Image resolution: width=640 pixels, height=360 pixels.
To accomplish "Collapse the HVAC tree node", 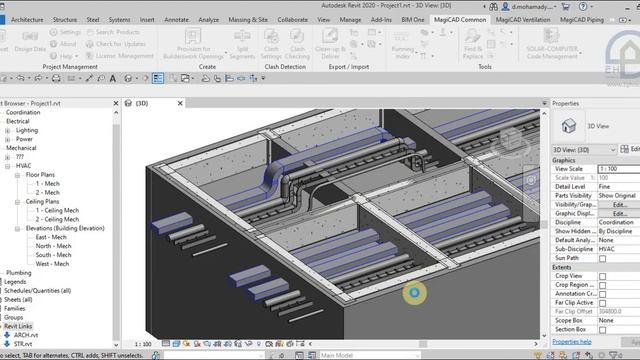I will coord(7,166).
